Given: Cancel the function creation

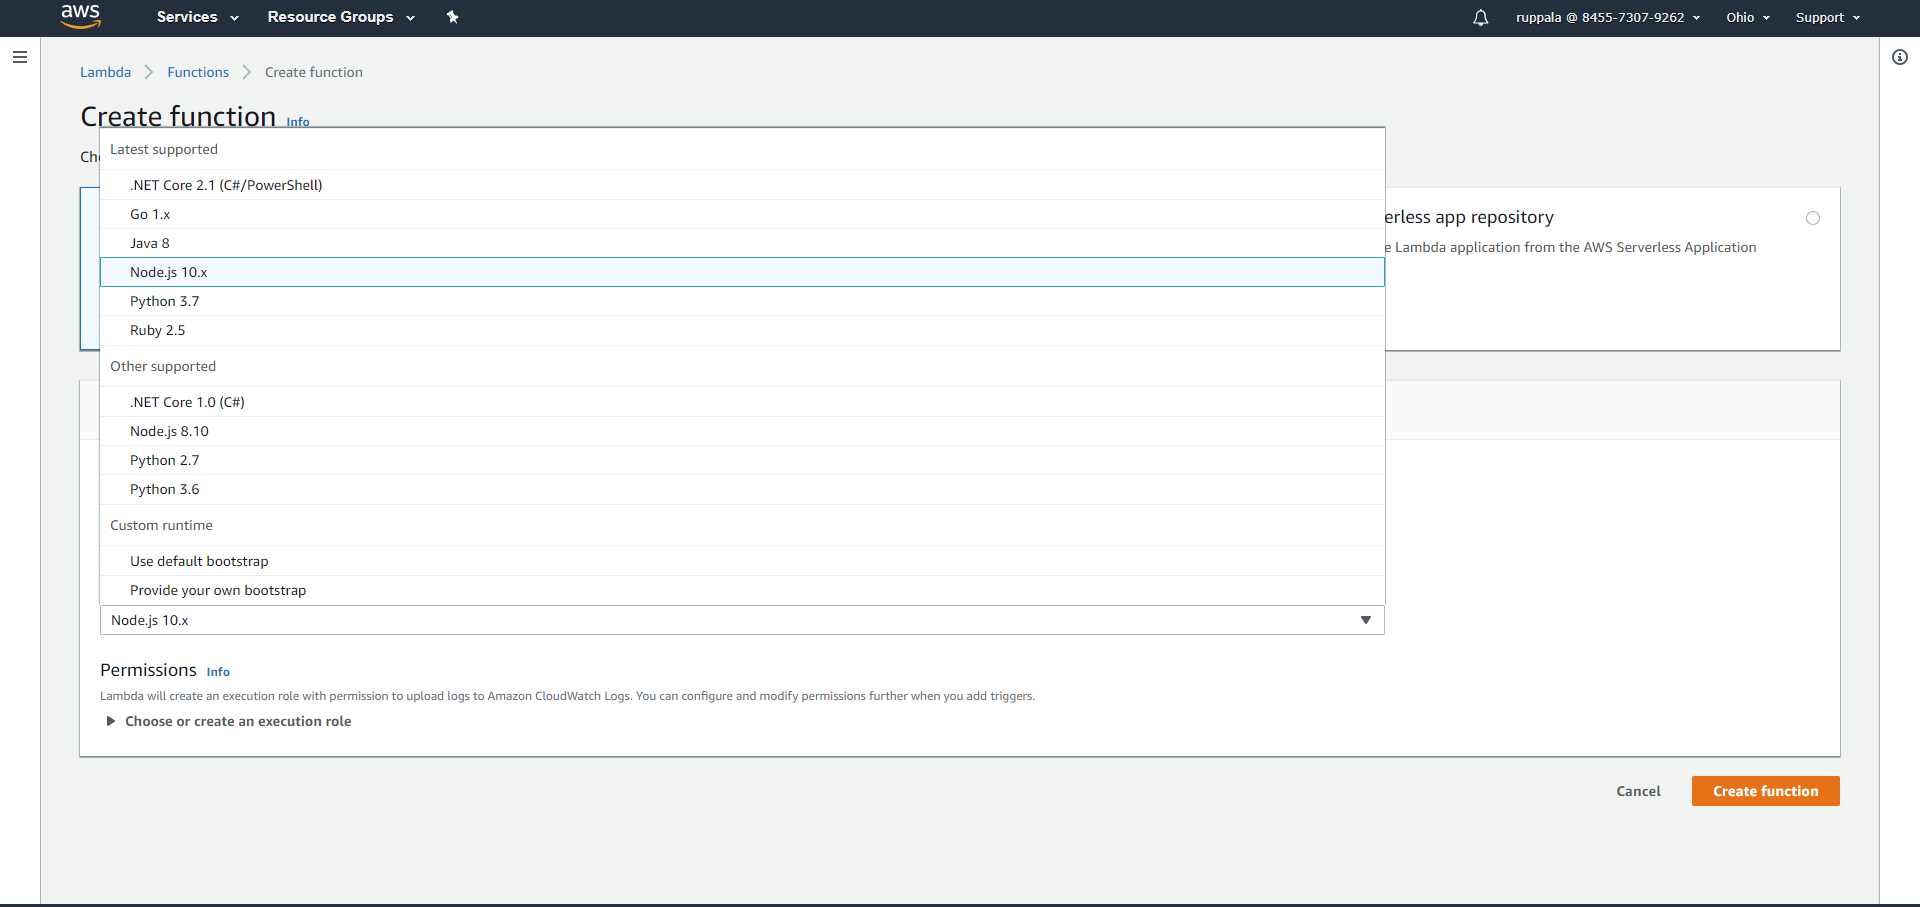Looking at the screenshot, I should [1638, 791].
